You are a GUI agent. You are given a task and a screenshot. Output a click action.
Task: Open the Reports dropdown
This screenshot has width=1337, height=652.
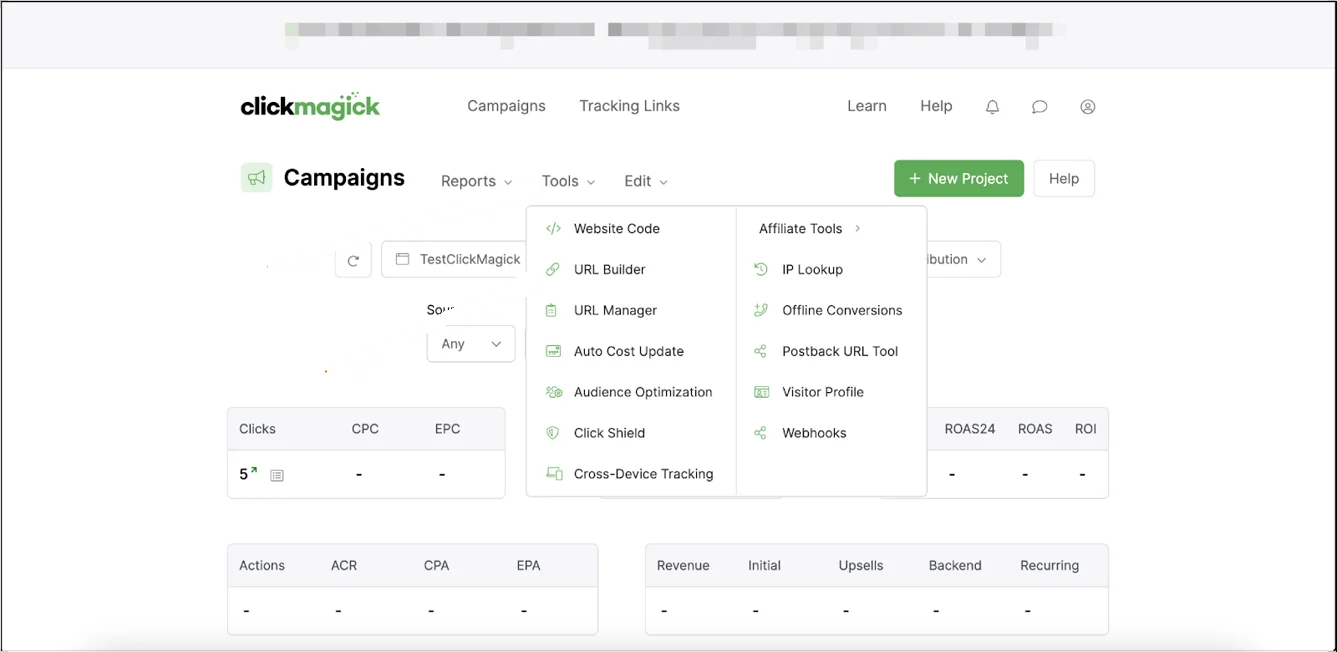(476, 181)
